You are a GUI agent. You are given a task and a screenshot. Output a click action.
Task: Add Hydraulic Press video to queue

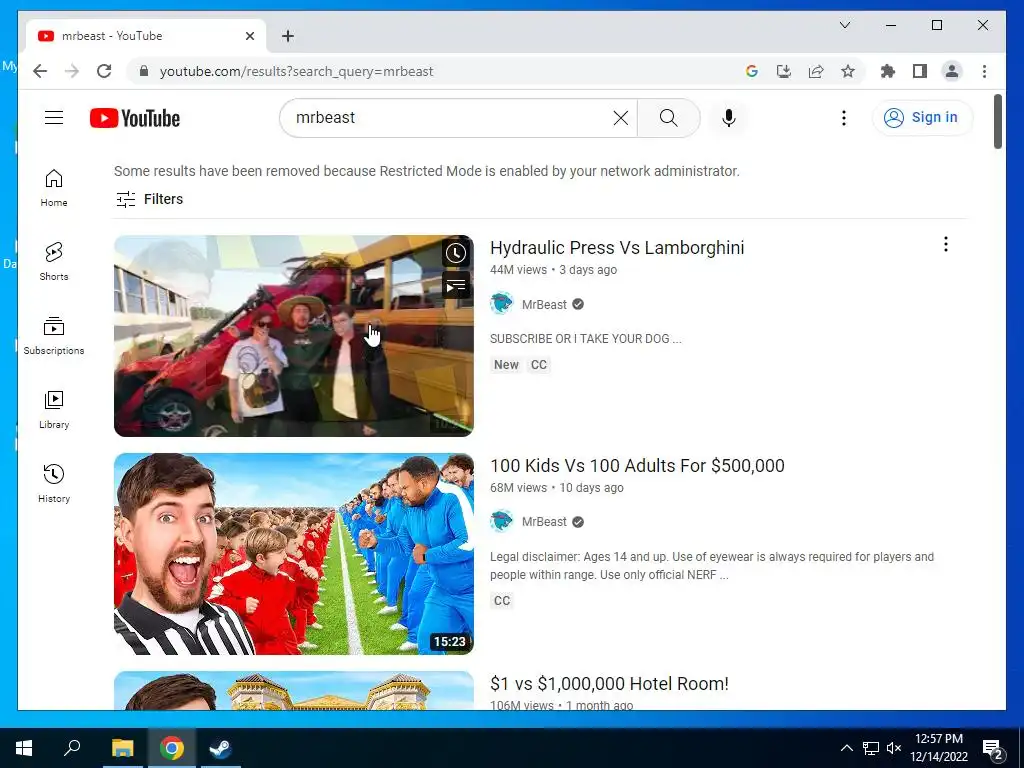[x=456, y=285]
